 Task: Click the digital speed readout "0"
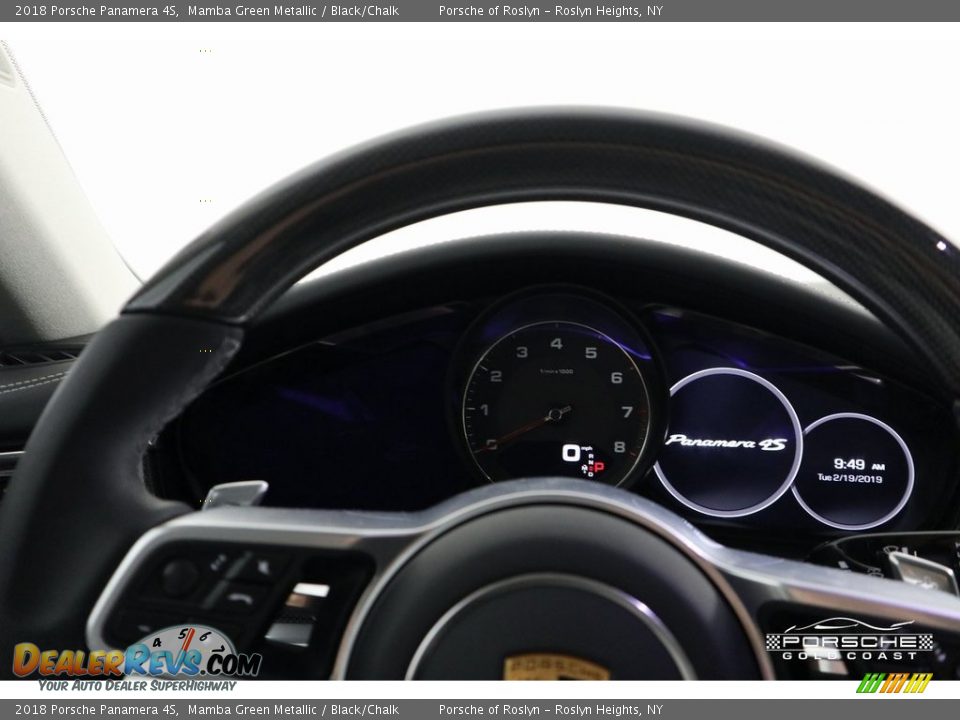pyautogui.click(x=571, y=453)
